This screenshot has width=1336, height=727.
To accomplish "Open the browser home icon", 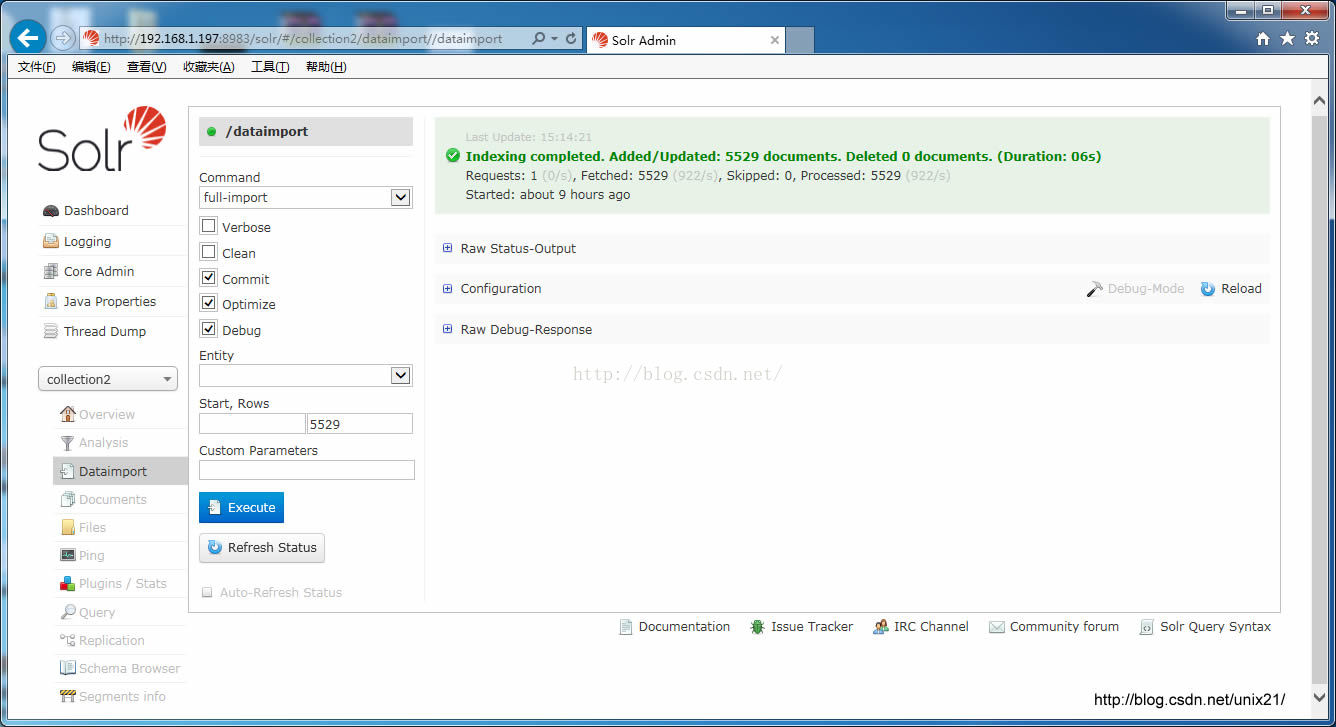I will tap(1263, 39).
